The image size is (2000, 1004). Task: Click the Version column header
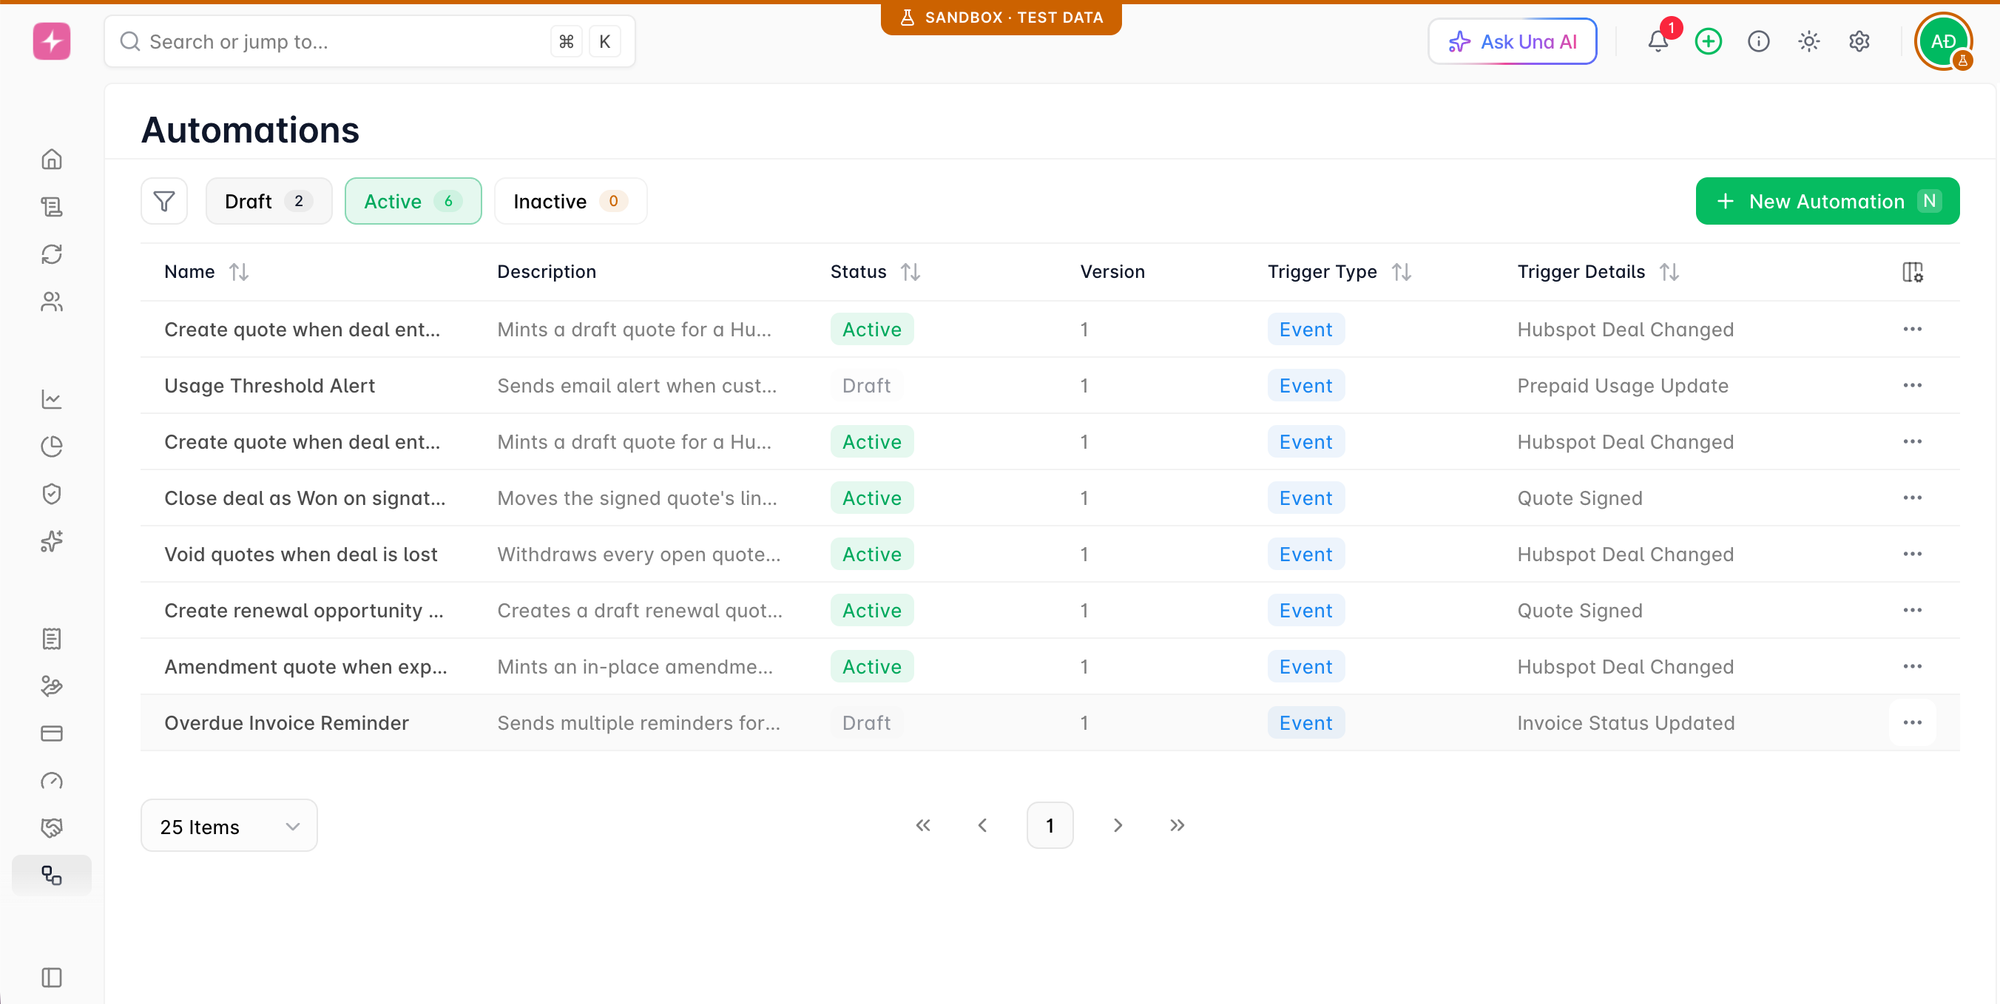[x=1112, y=272]
